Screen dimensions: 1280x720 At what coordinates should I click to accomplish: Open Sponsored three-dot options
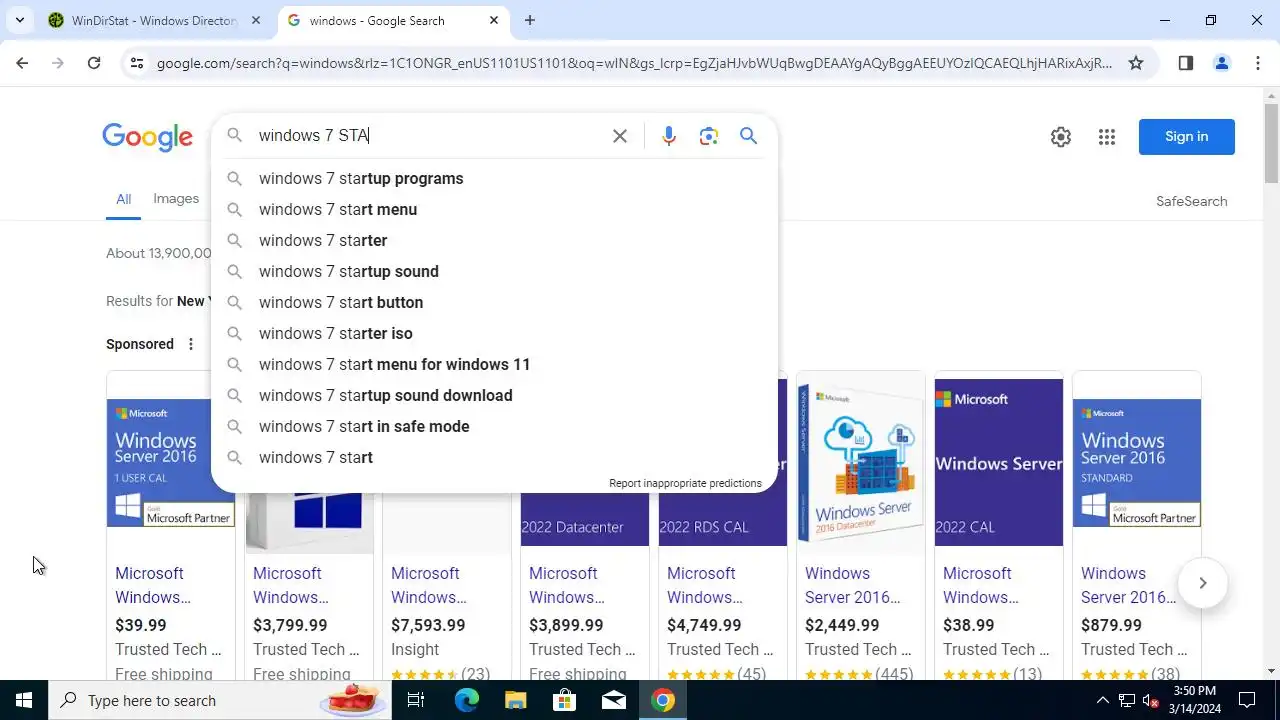[191, 344]
